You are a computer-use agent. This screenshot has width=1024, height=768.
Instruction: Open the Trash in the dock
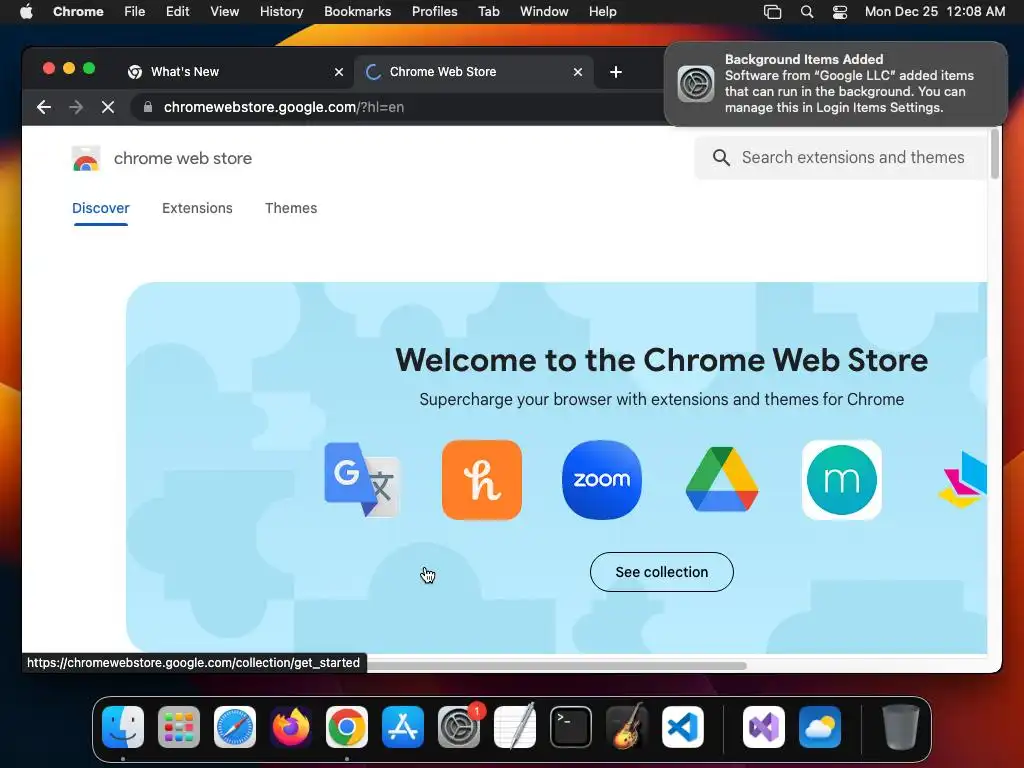[901, 727]
